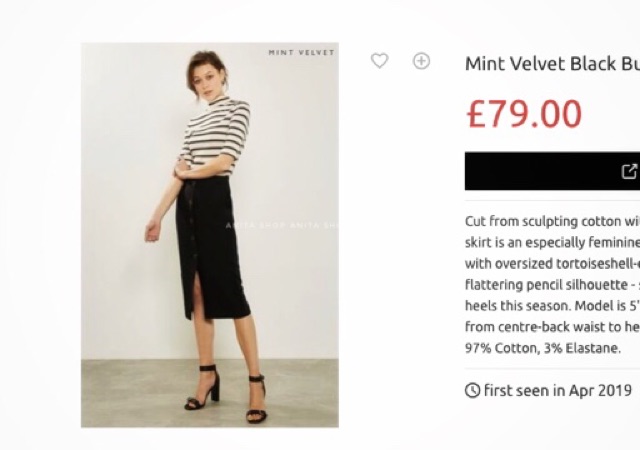
Task: Click the striped top in the photo
Action: 216,134
